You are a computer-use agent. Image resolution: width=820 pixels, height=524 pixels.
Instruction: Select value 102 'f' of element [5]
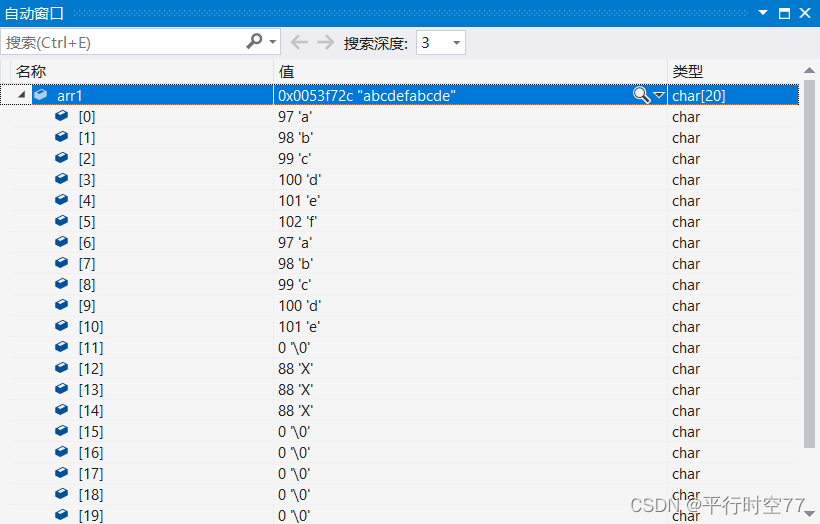[x=298, y=222]
